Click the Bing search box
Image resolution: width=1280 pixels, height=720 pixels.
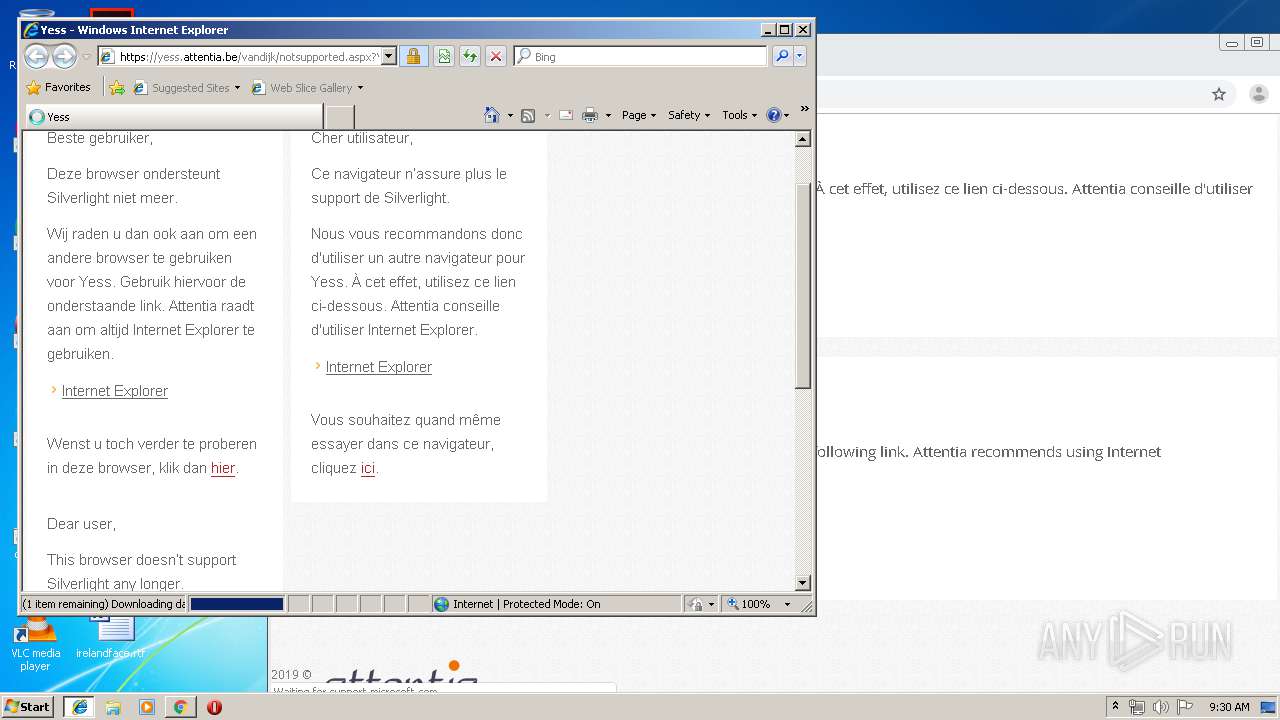click(x=640, y=57)
